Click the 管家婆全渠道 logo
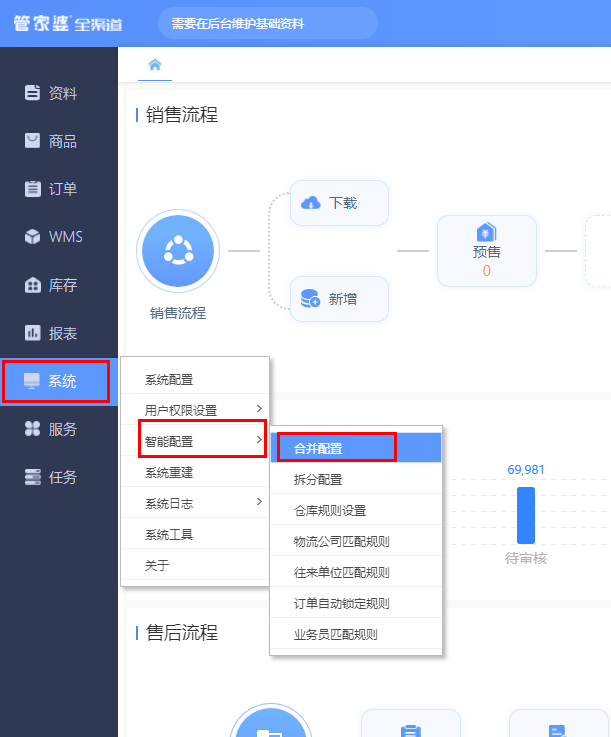 tap(68, 24)
